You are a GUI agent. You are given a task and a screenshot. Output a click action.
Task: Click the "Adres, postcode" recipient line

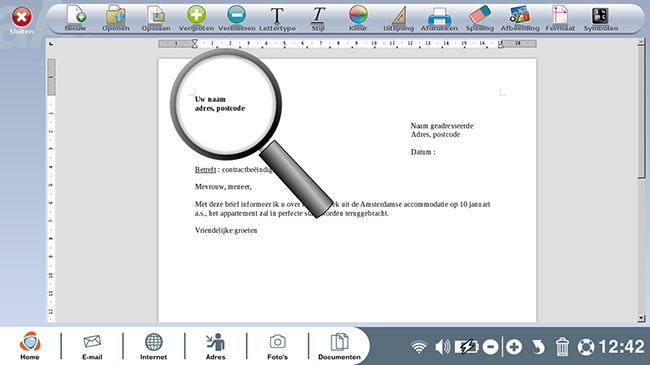435,134
